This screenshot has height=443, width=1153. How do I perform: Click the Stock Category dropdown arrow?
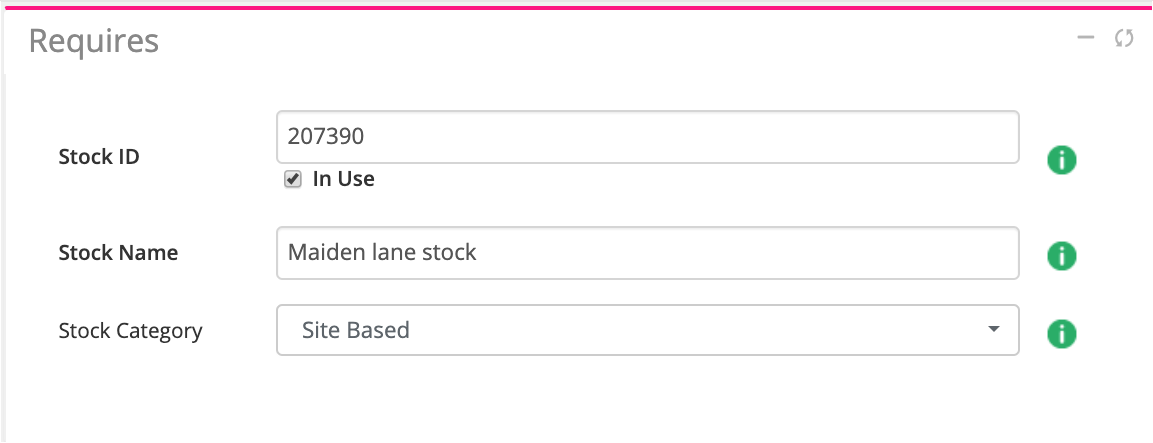tap(992, 329)
